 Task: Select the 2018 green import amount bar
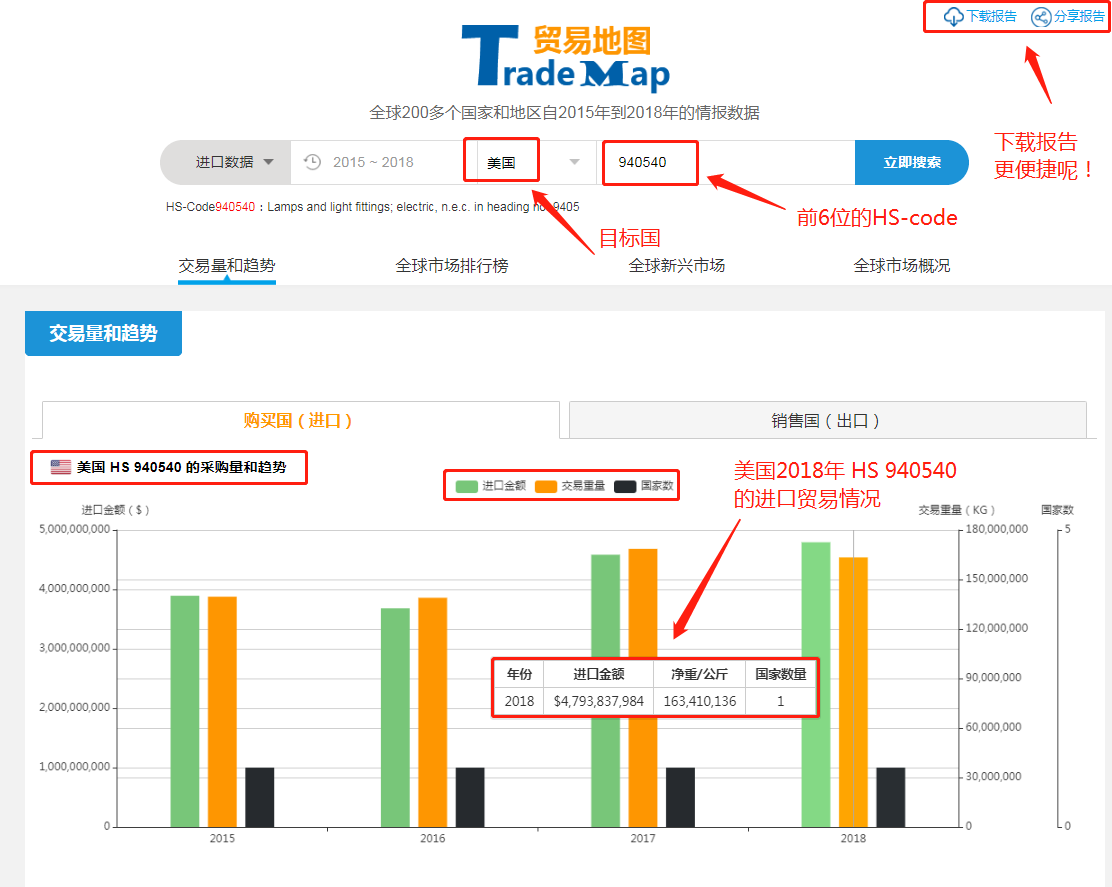(x=816, y=684)
